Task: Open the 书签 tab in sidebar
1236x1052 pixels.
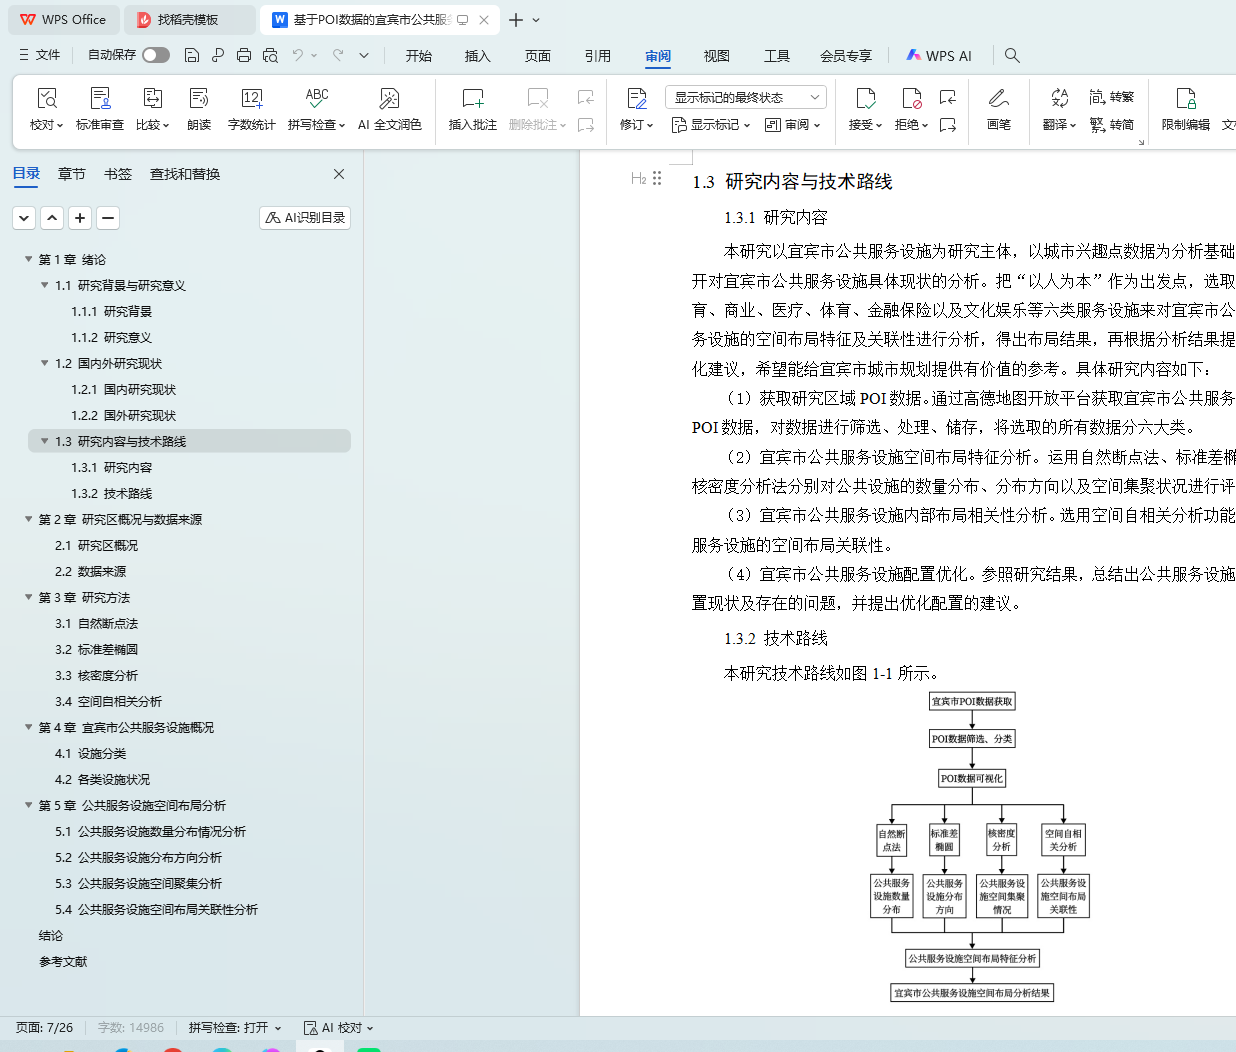Action: coord(118,174)
